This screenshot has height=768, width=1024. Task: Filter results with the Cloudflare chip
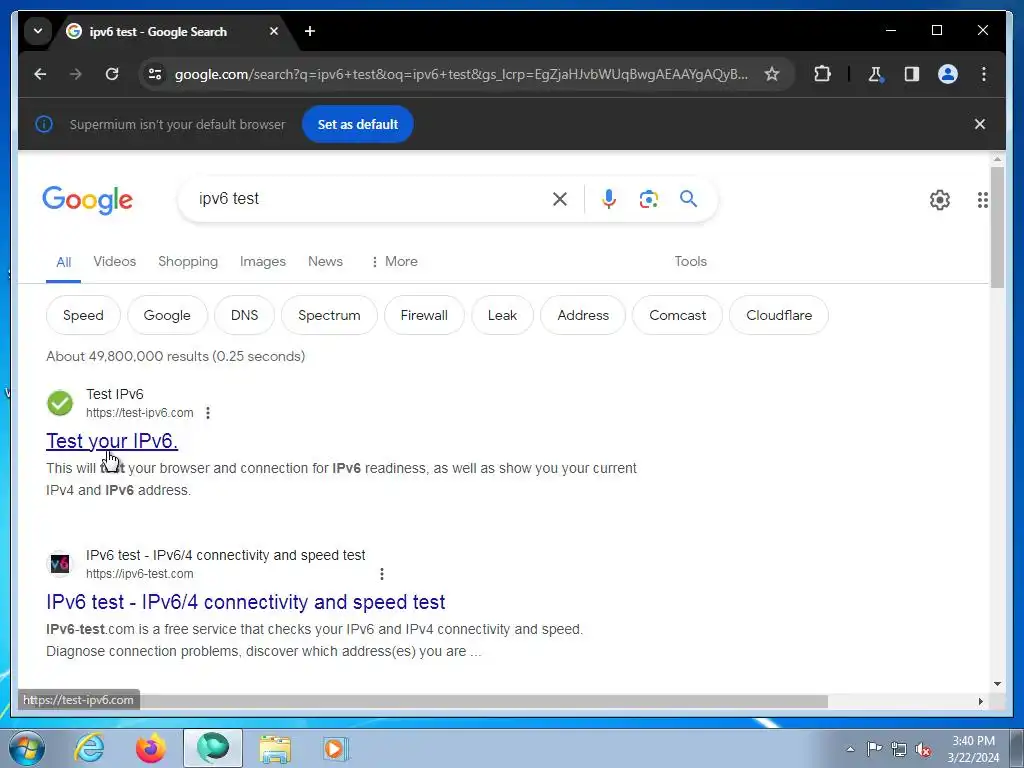click(x=779, y=315)
